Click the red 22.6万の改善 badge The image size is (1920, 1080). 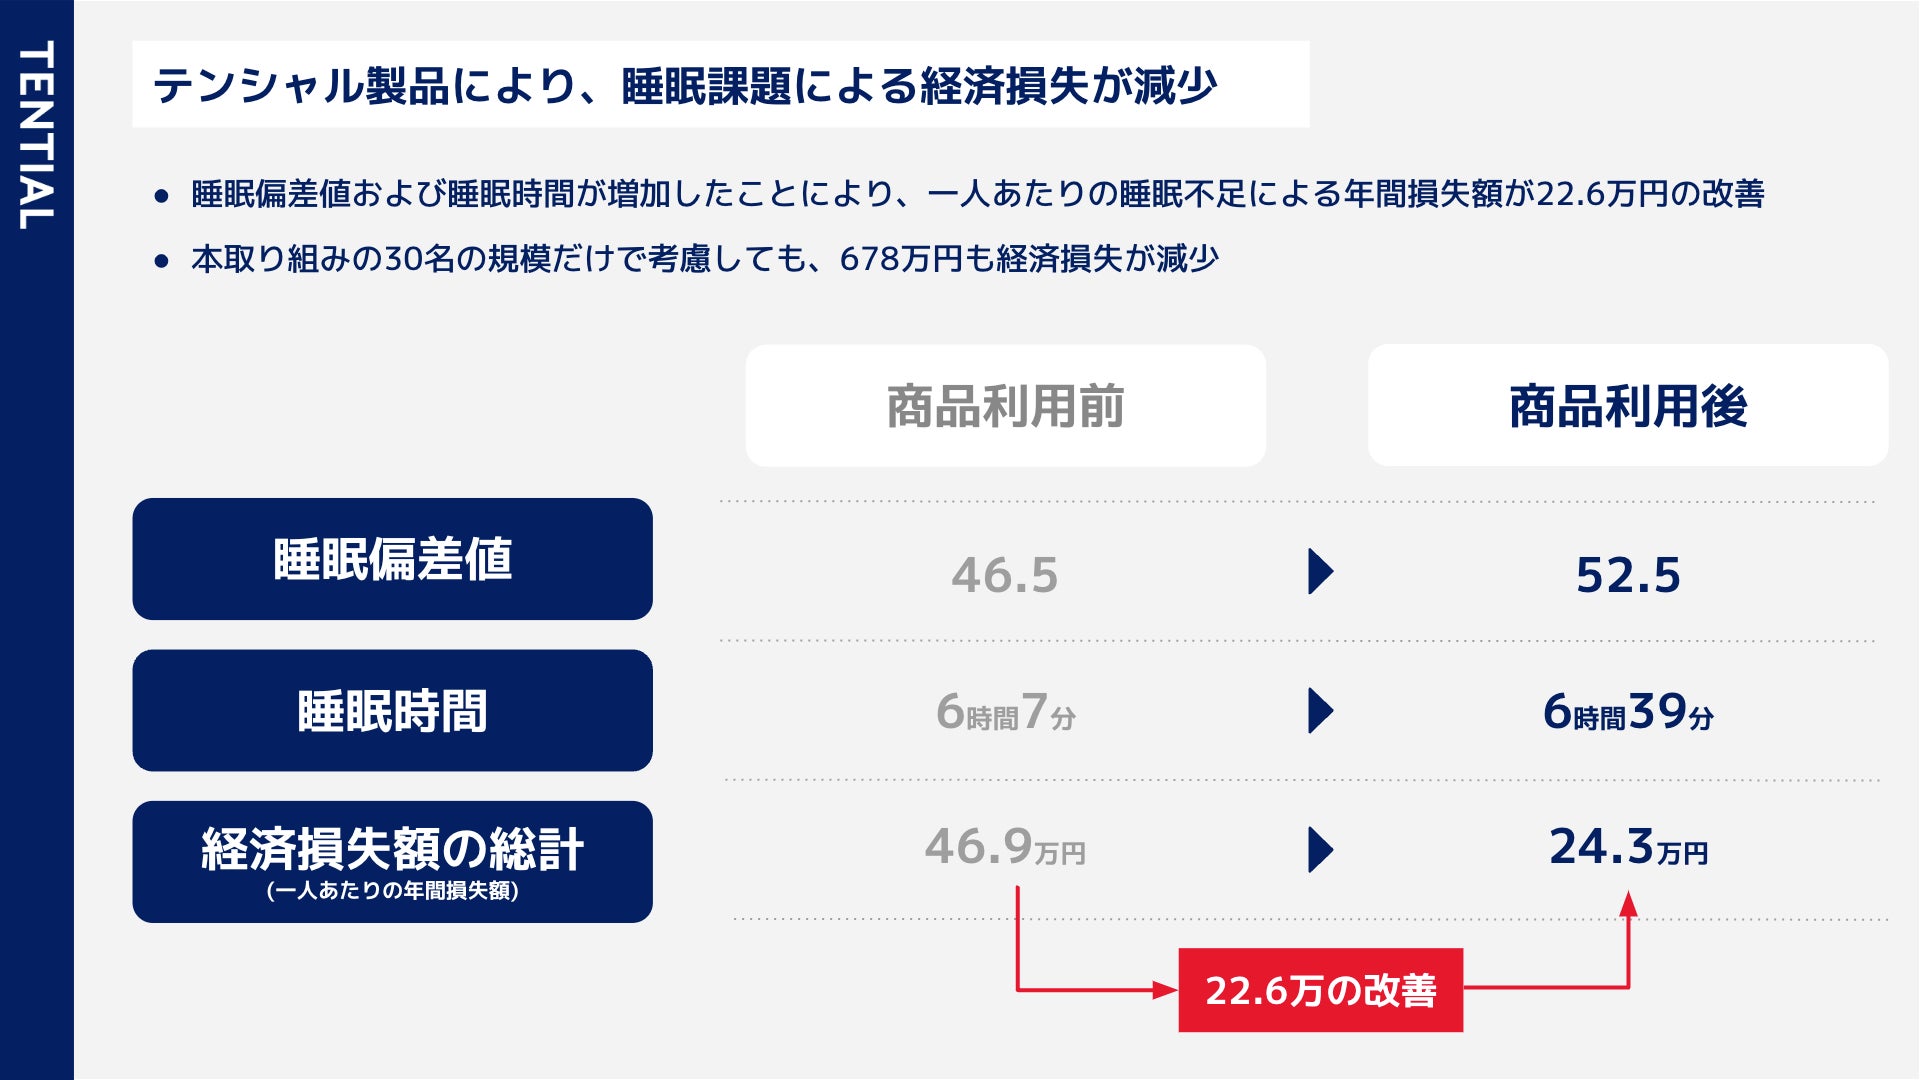pos(1320,990)
